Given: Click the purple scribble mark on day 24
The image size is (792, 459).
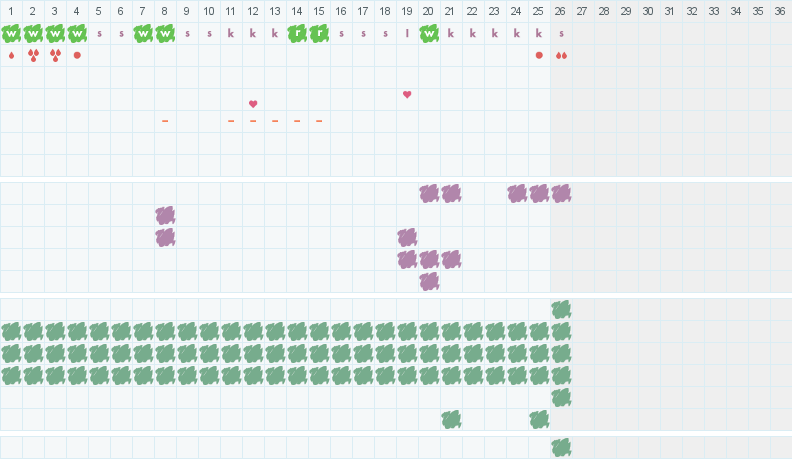Looking at the screenshot, I should pos(517,193).
